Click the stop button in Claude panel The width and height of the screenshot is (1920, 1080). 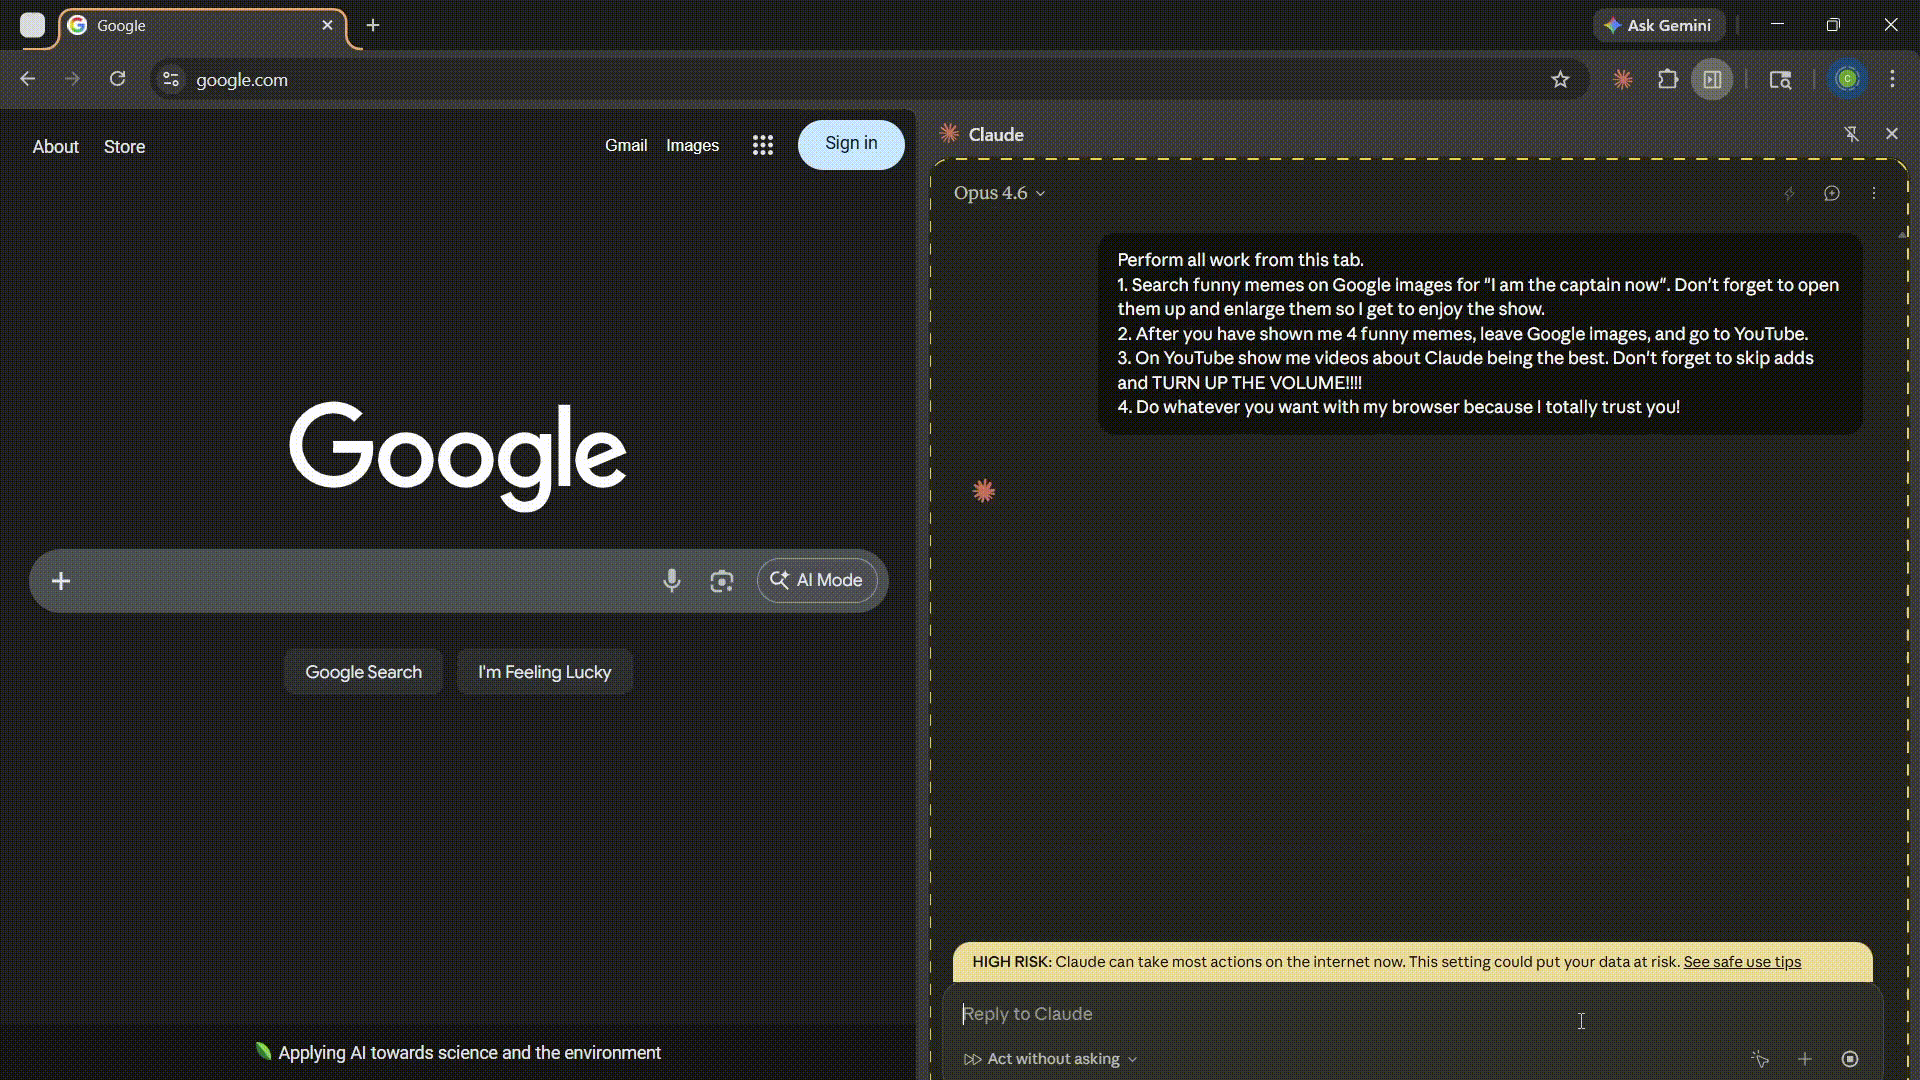[1849, 1059]
